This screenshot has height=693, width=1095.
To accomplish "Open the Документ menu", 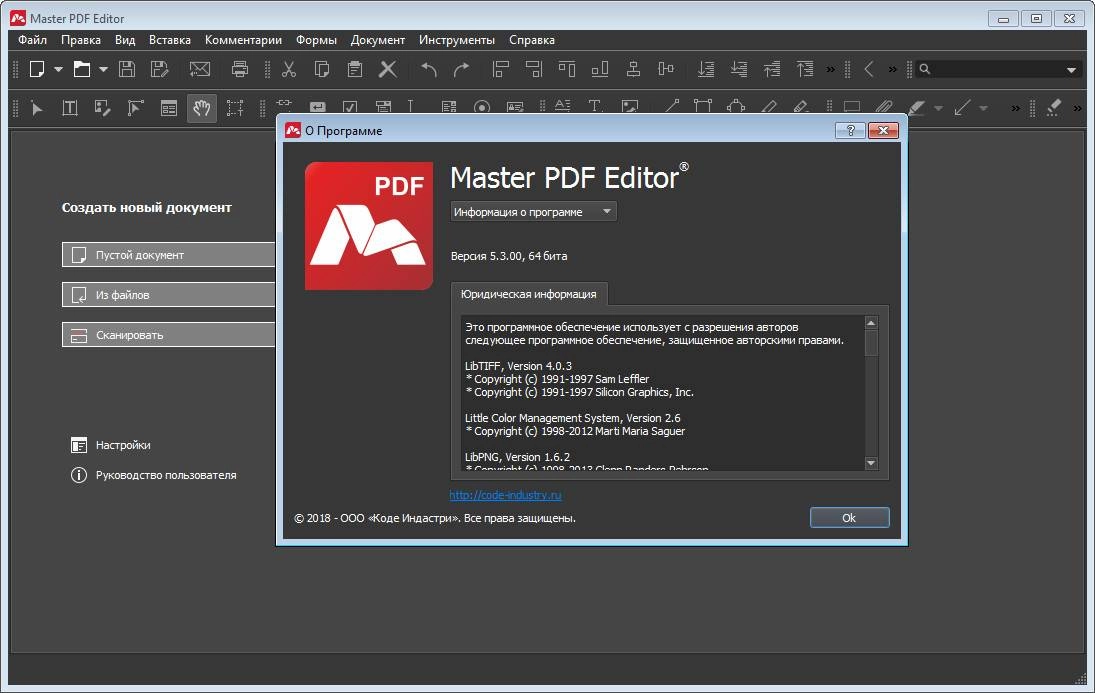I will tap(378, 40).
